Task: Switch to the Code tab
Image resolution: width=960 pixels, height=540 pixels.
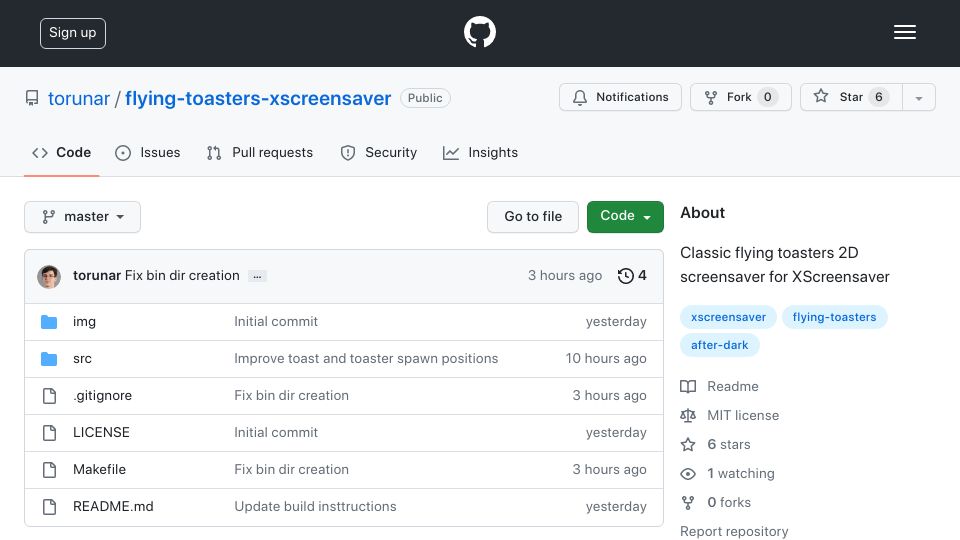Action: pyautogui.click(x=62, y=152)
